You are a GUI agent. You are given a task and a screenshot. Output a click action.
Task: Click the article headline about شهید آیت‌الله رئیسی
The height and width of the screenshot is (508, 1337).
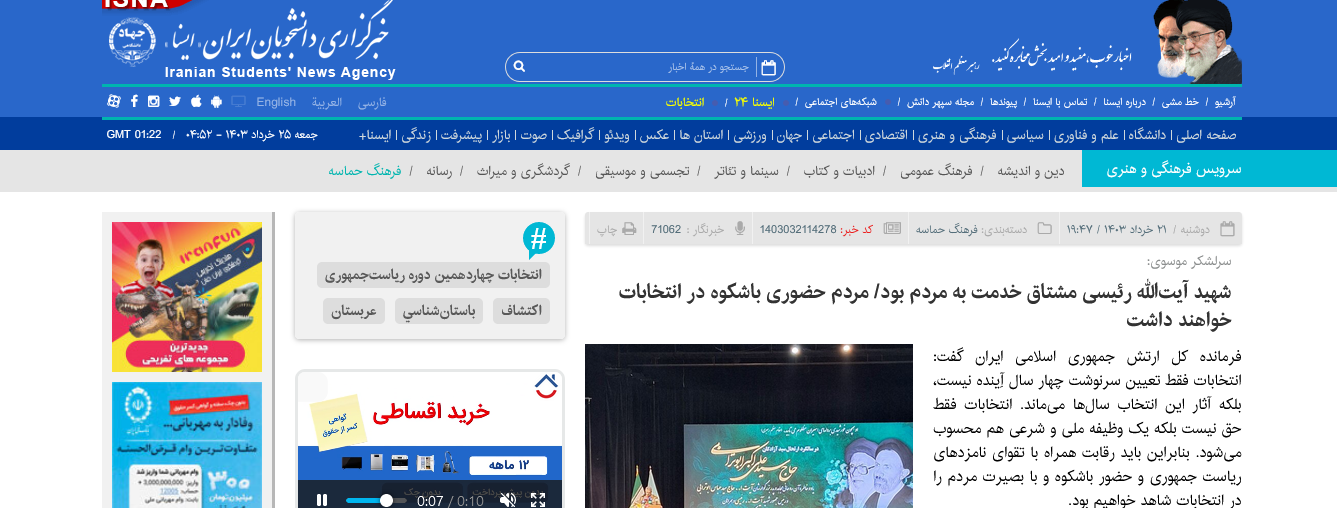[x=925, y=306]
